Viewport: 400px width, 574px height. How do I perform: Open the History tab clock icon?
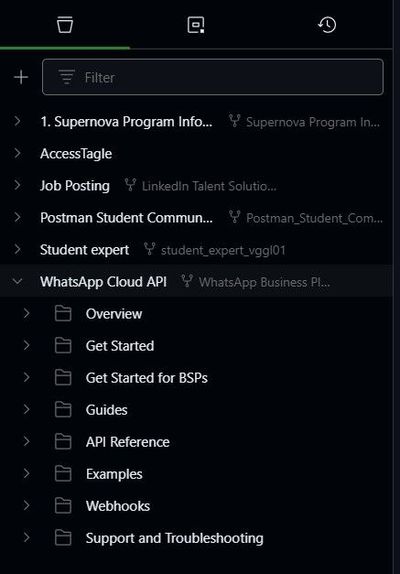(x=327, y=25)
